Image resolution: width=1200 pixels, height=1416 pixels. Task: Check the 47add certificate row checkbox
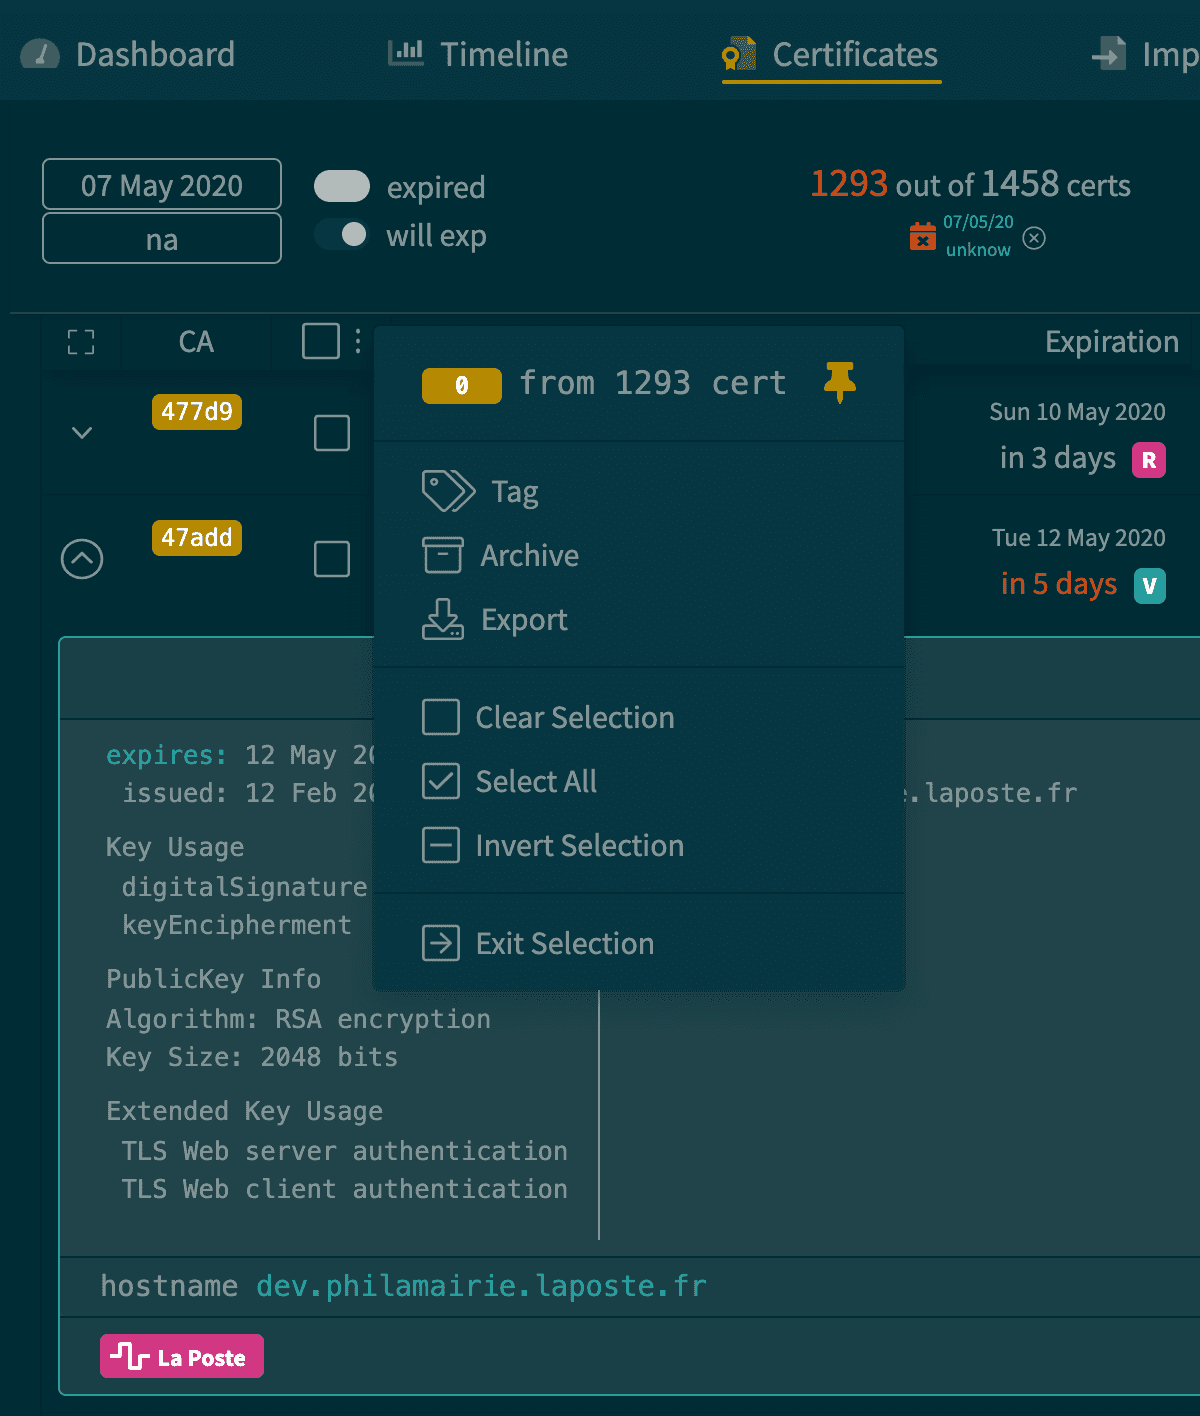coord(332,559)
